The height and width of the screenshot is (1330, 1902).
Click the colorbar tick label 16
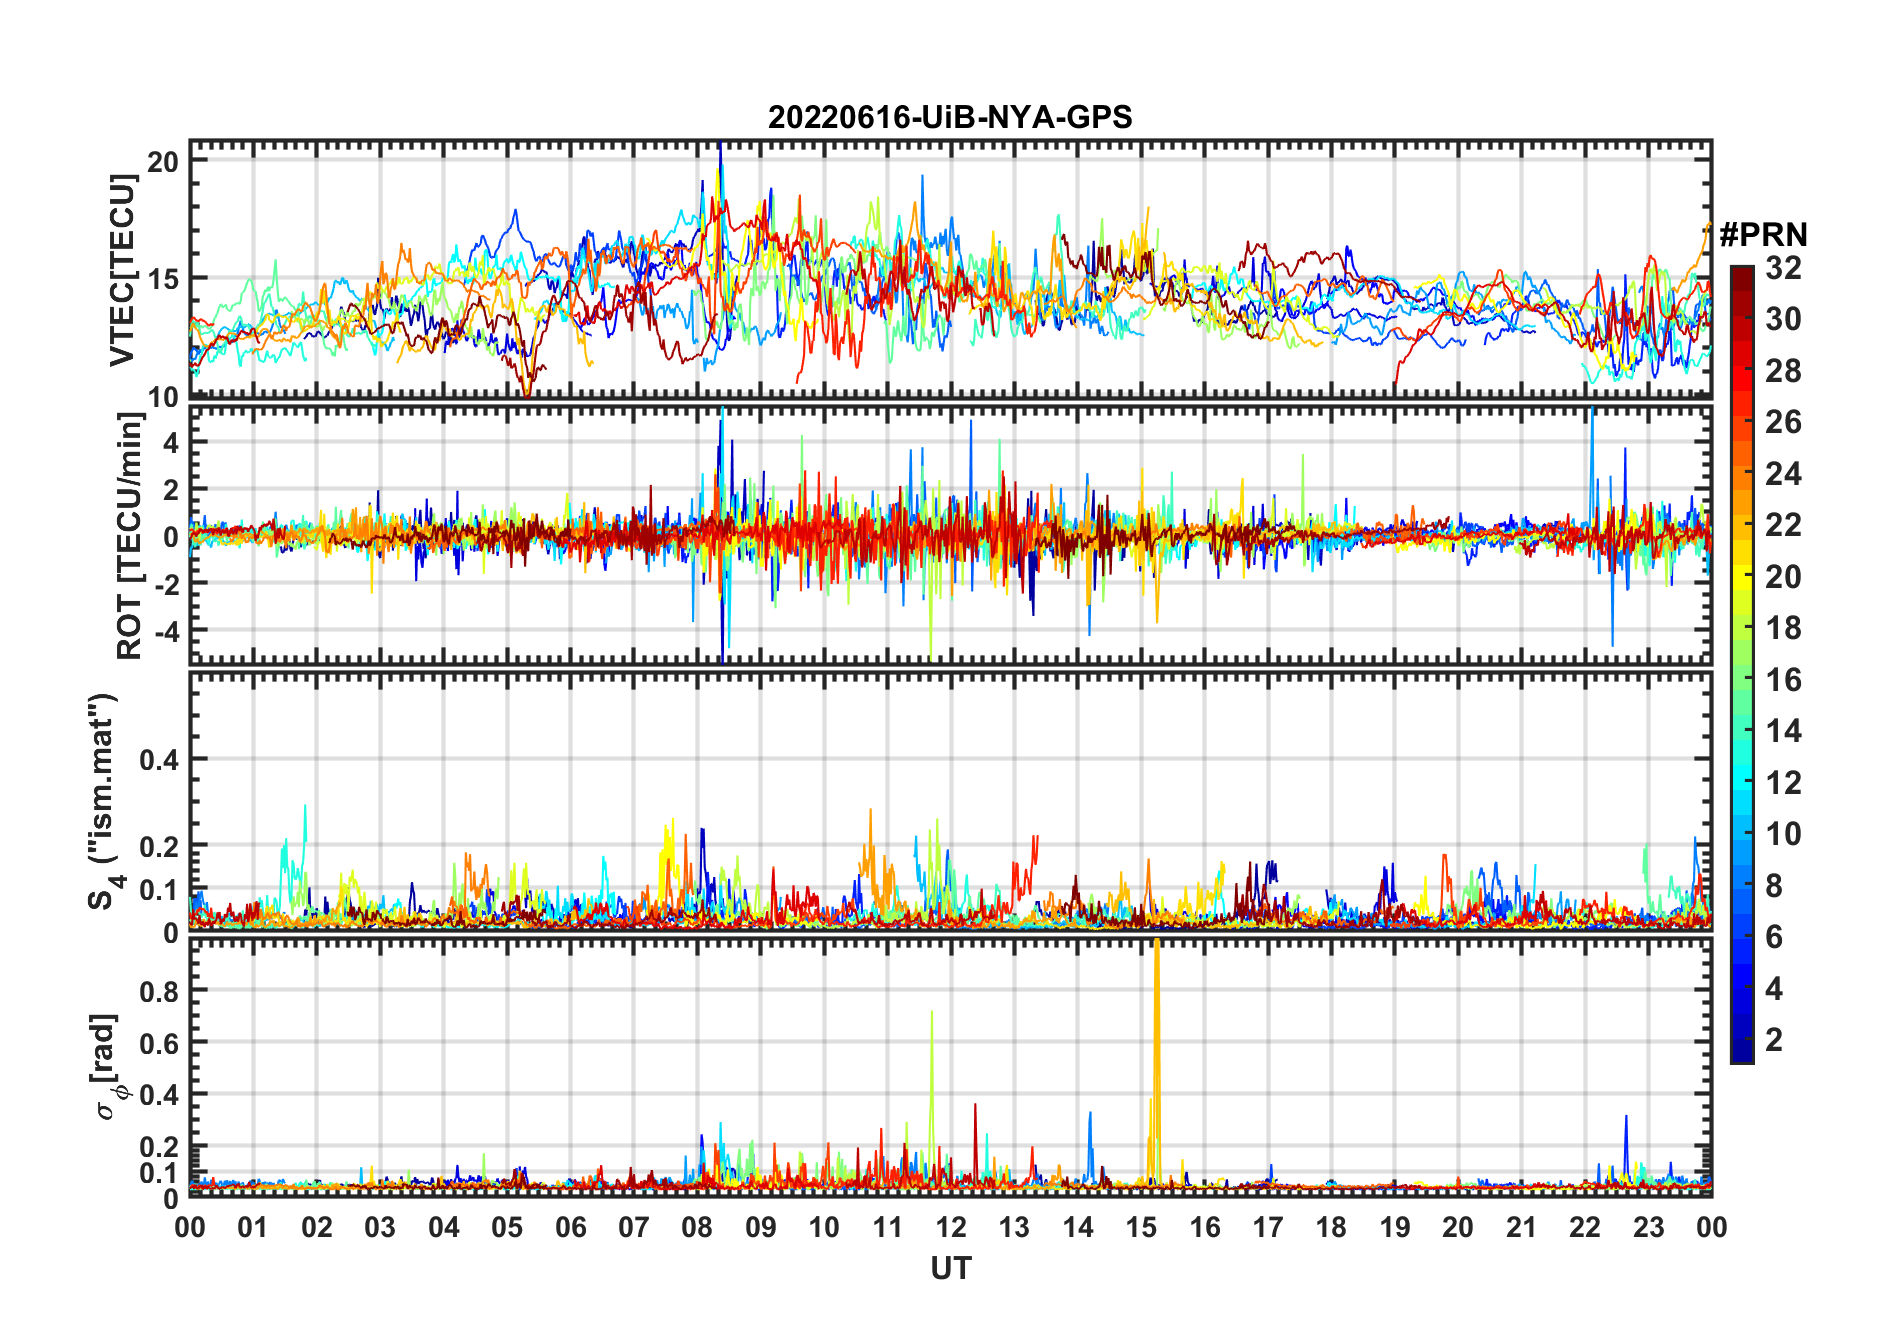pos(1783,680)
